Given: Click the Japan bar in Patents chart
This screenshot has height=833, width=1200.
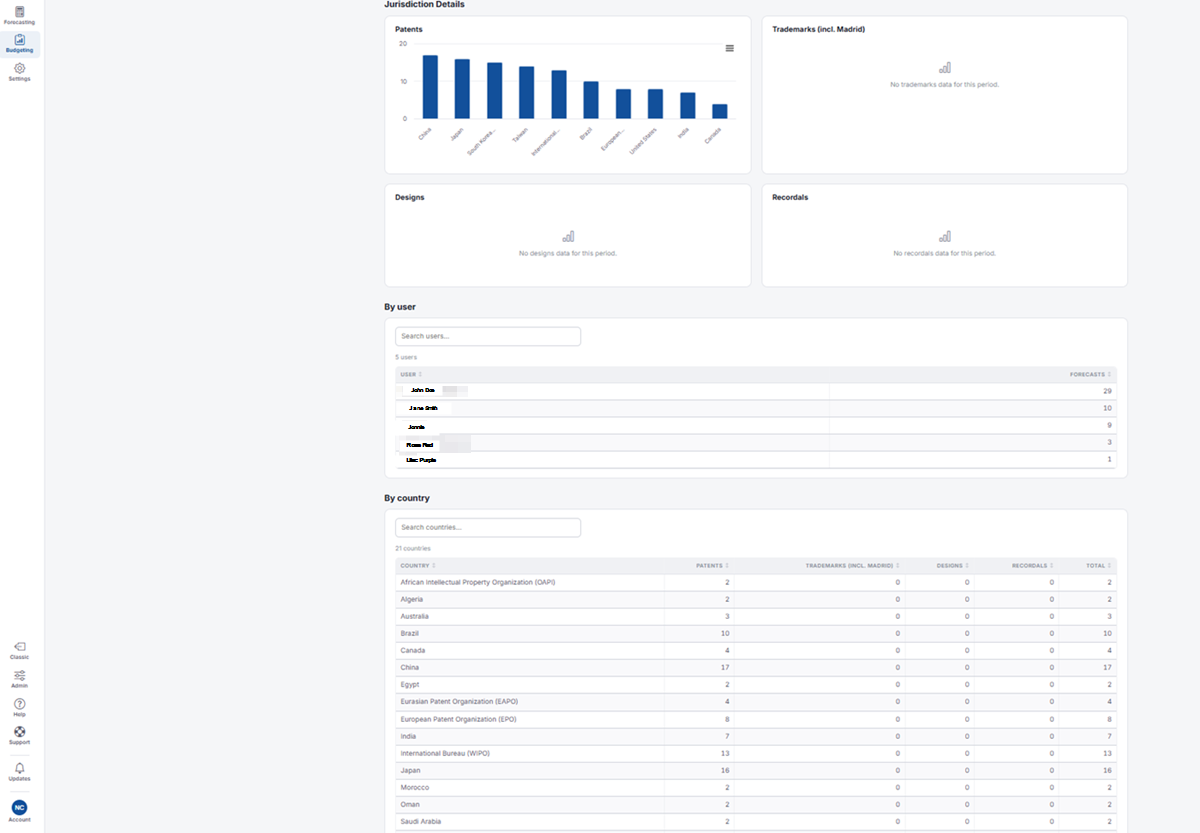Looking at the screenshot, I should [x=462, y=89].
